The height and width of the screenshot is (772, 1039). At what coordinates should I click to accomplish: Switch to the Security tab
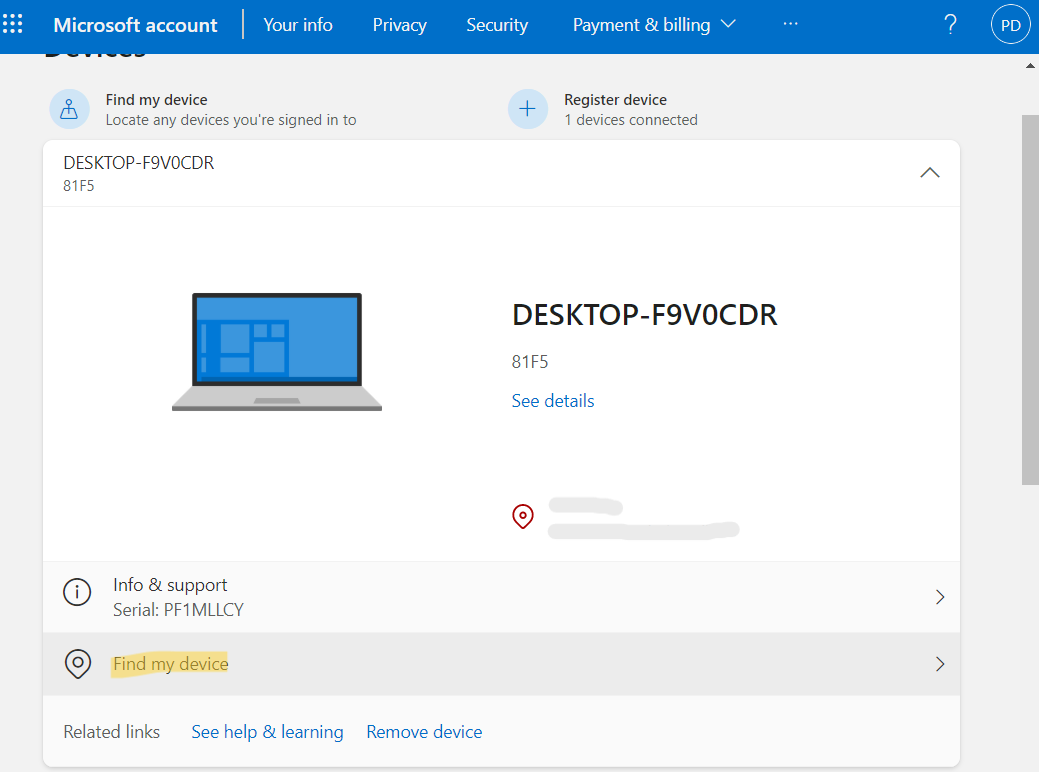pyautogui.click(x=497, y=25)
